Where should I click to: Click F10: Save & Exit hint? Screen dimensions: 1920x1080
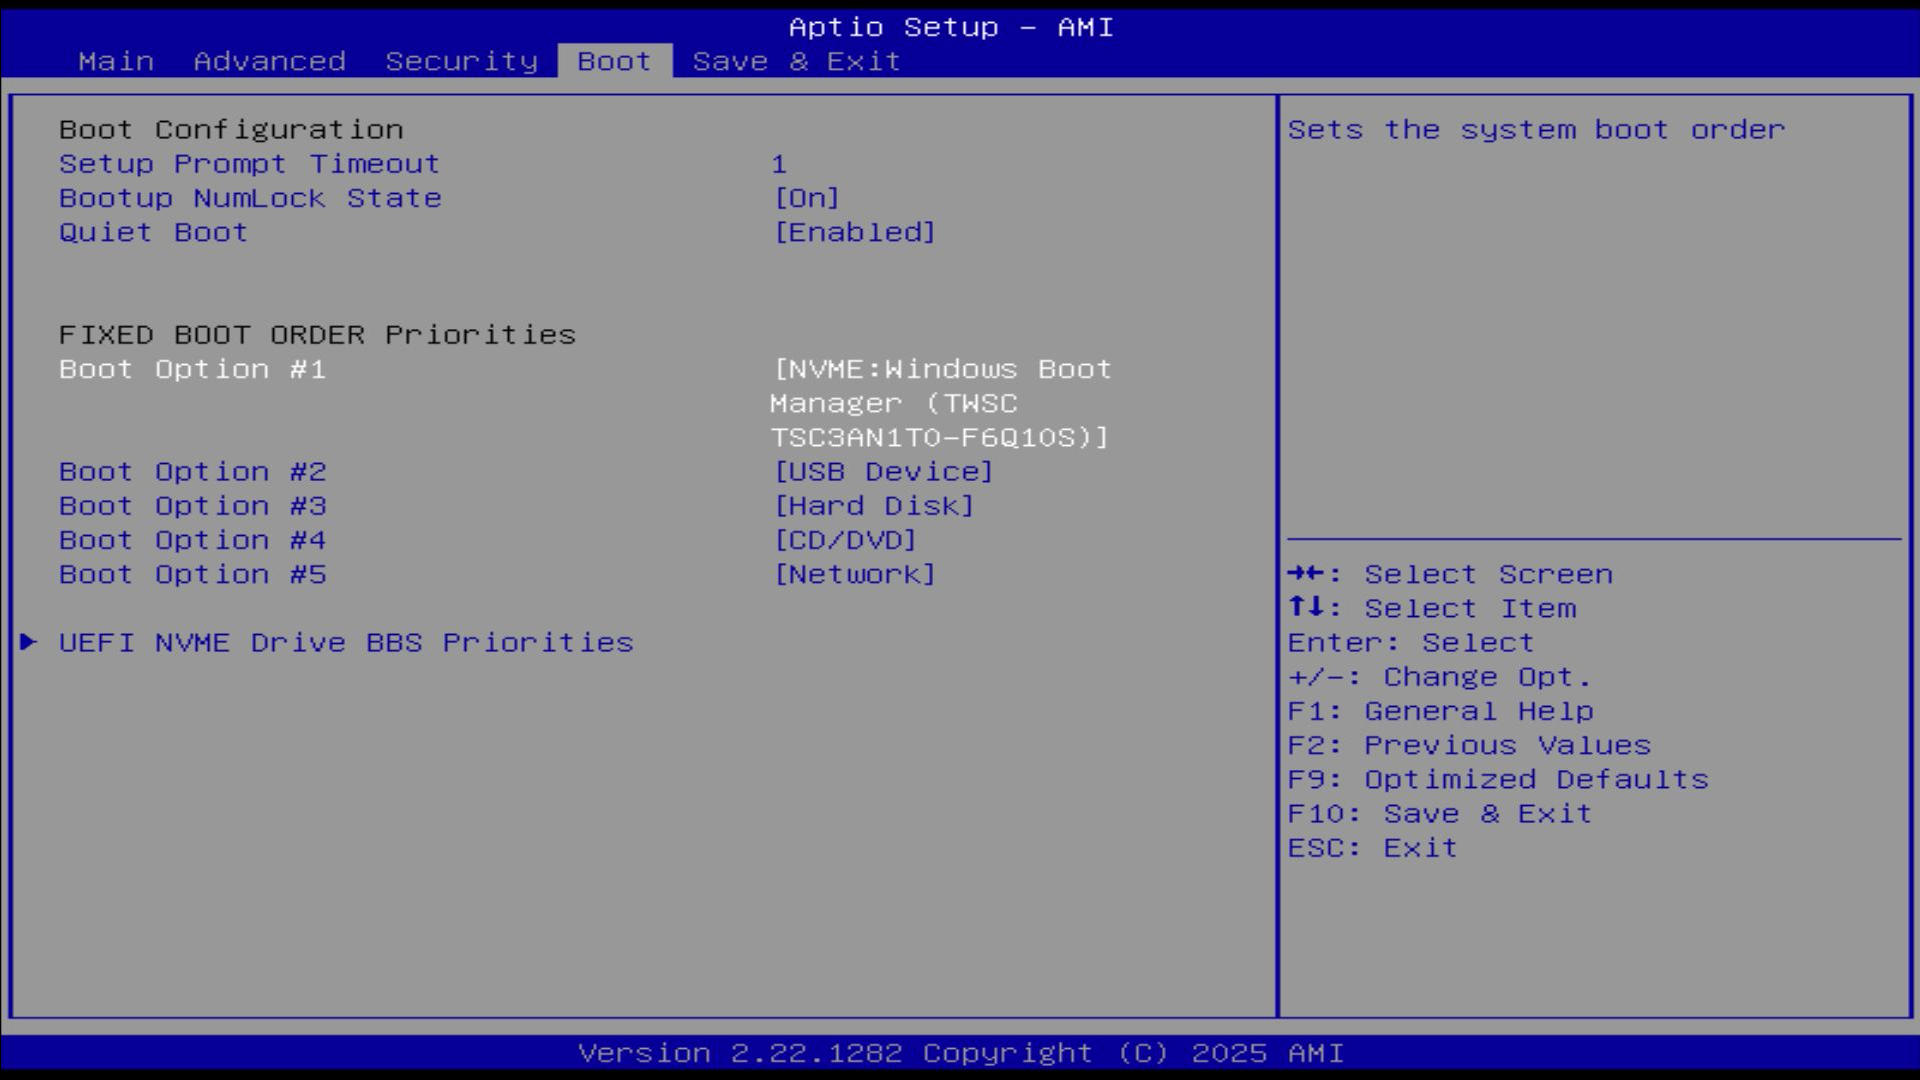1439,813
